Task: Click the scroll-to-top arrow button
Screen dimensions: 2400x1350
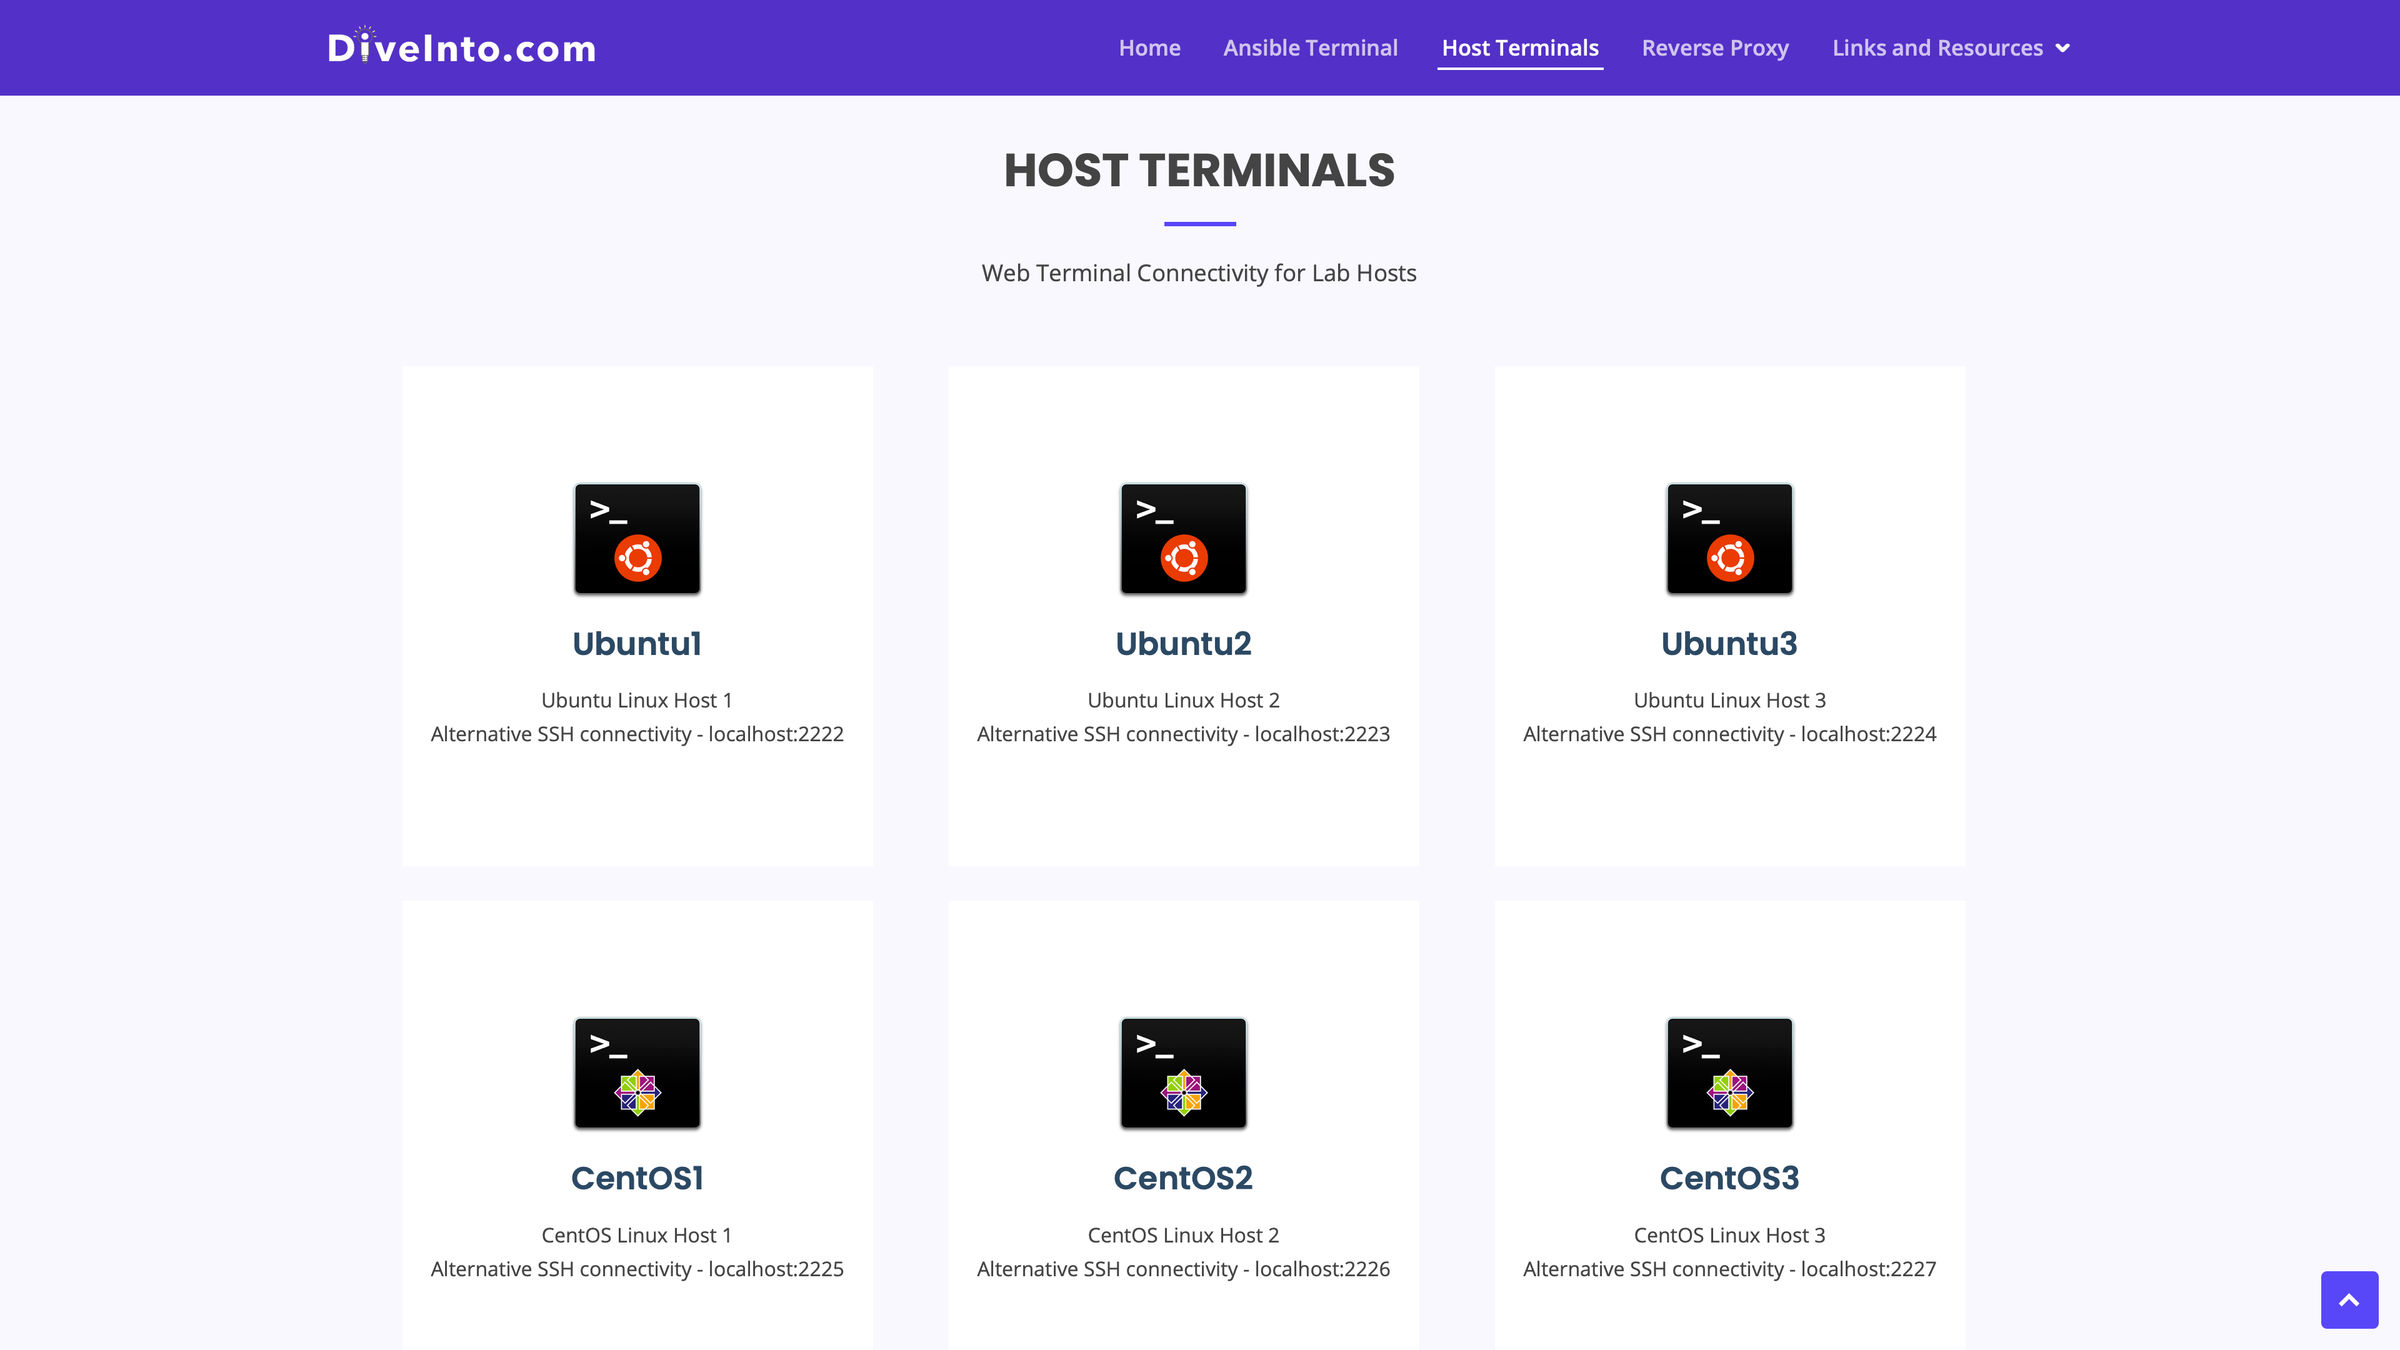Action: coord(2349,1299)
